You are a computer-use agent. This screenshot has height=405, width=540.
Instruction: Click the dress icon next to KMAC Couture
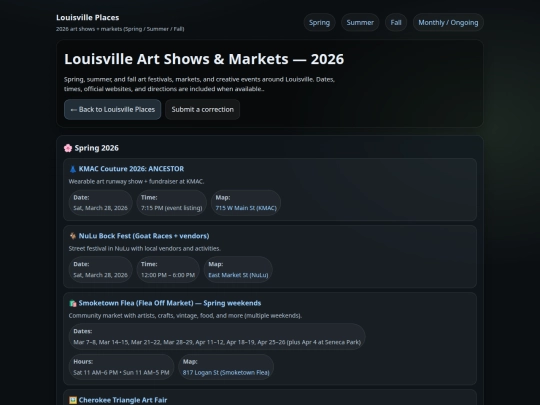pos(73,169)
